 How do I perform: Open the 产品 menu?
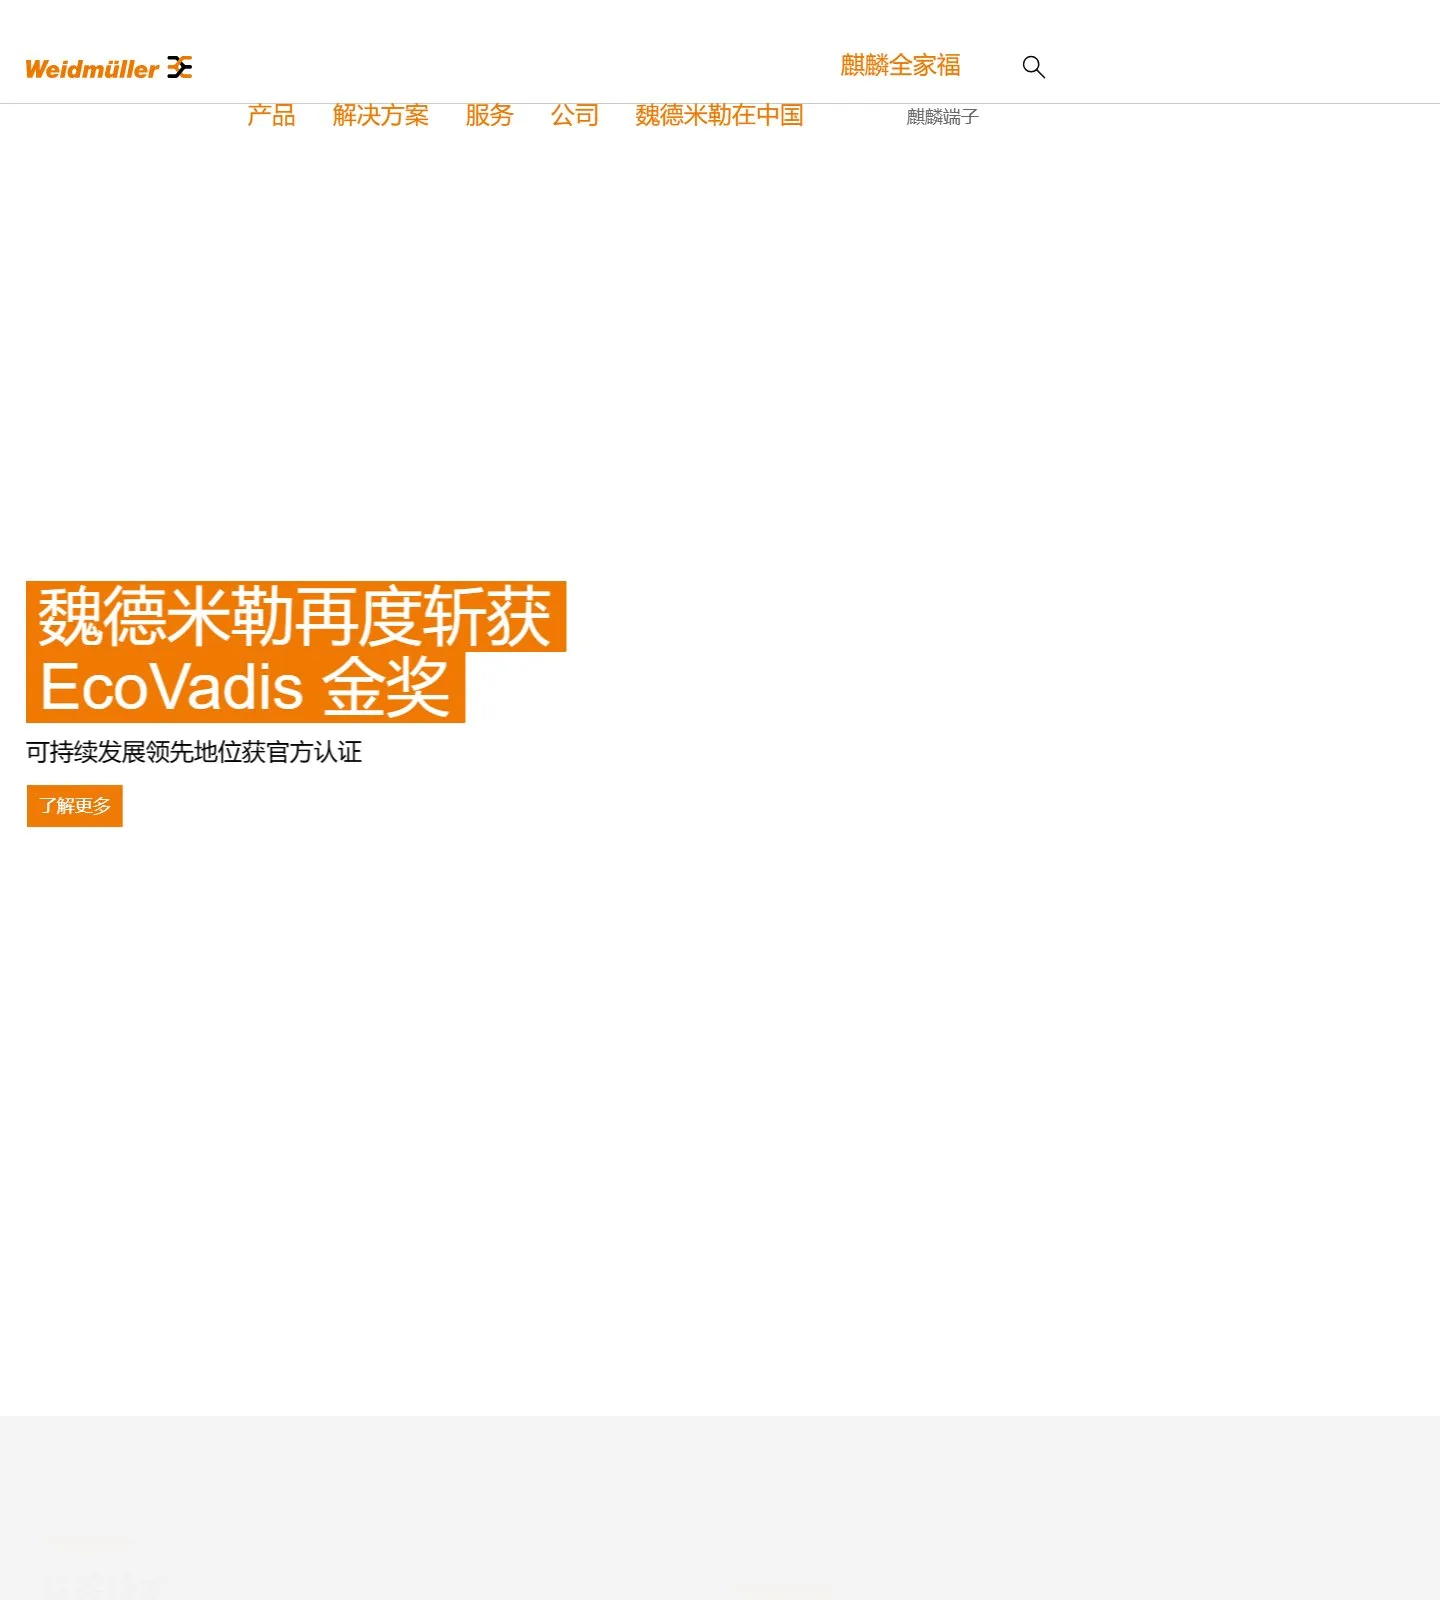coord(271,116)
